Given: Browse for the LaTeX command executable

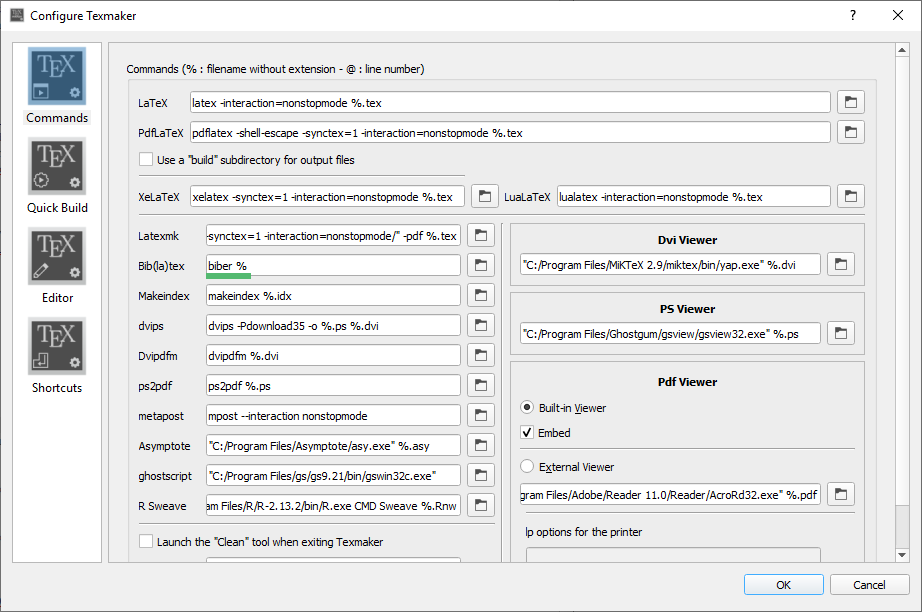Looking at the screenshot, I should click(850, 102).
